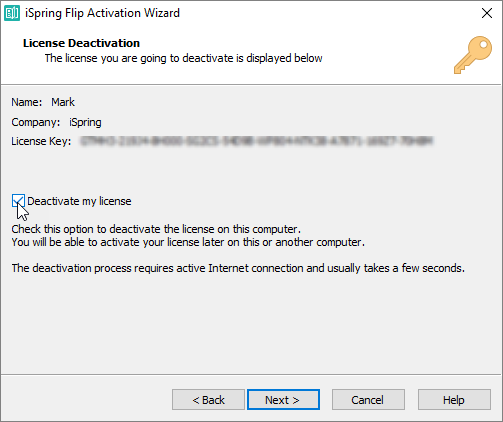Open Help for the wizard
The height and width of the screenshot is (422, 503).
coord(454,400)
